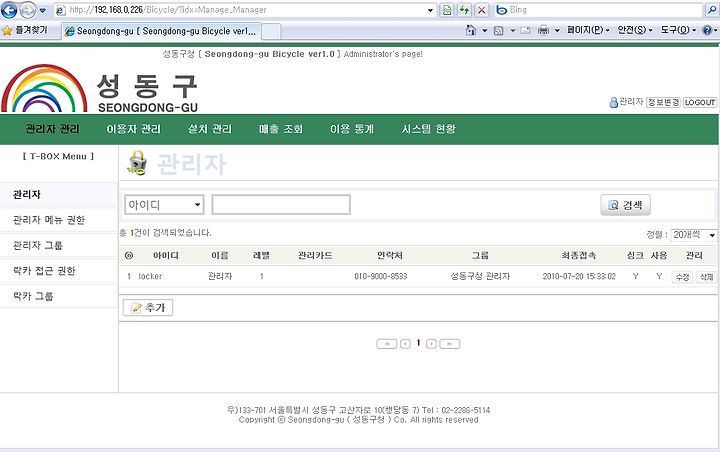Click the 추가 add button
The width and height of the screenshot is (720, 452).
point(148,308)
